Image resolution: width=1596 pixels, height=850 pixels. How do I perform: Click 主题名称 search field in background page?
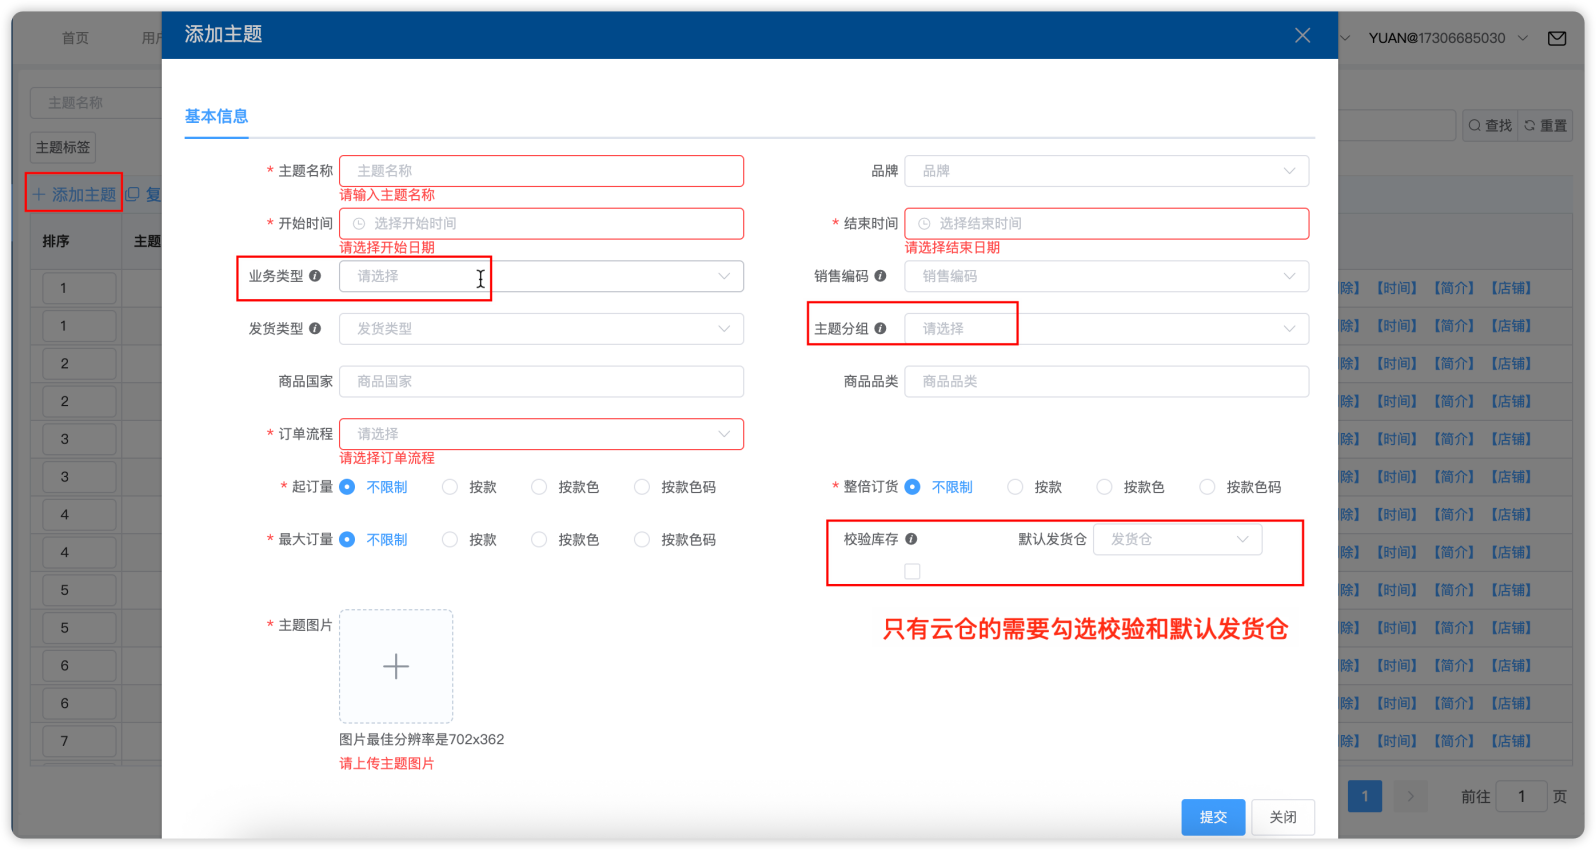click(96, 102)
